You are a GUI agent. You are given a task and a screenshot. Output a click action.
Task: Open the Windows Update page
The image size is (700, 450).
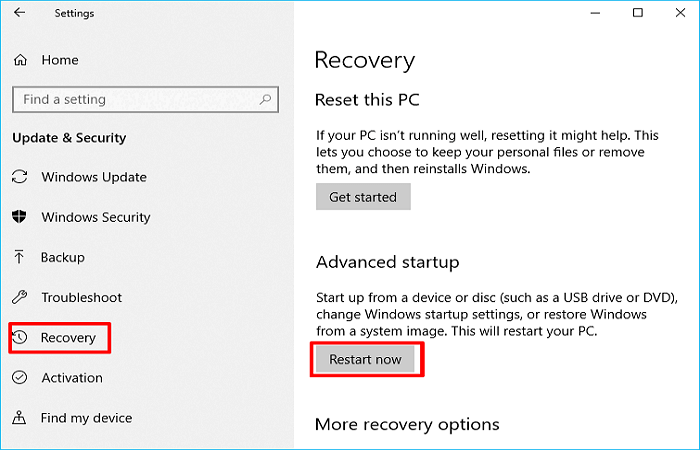point(93,177)
